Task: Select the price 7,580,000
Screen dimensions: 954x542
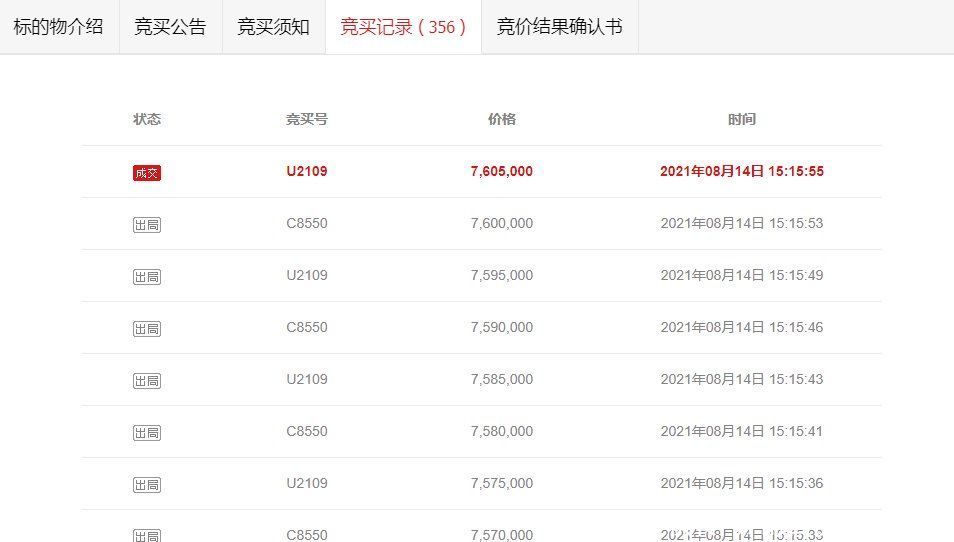Action: pyautogui.click(x=501, y=431)
